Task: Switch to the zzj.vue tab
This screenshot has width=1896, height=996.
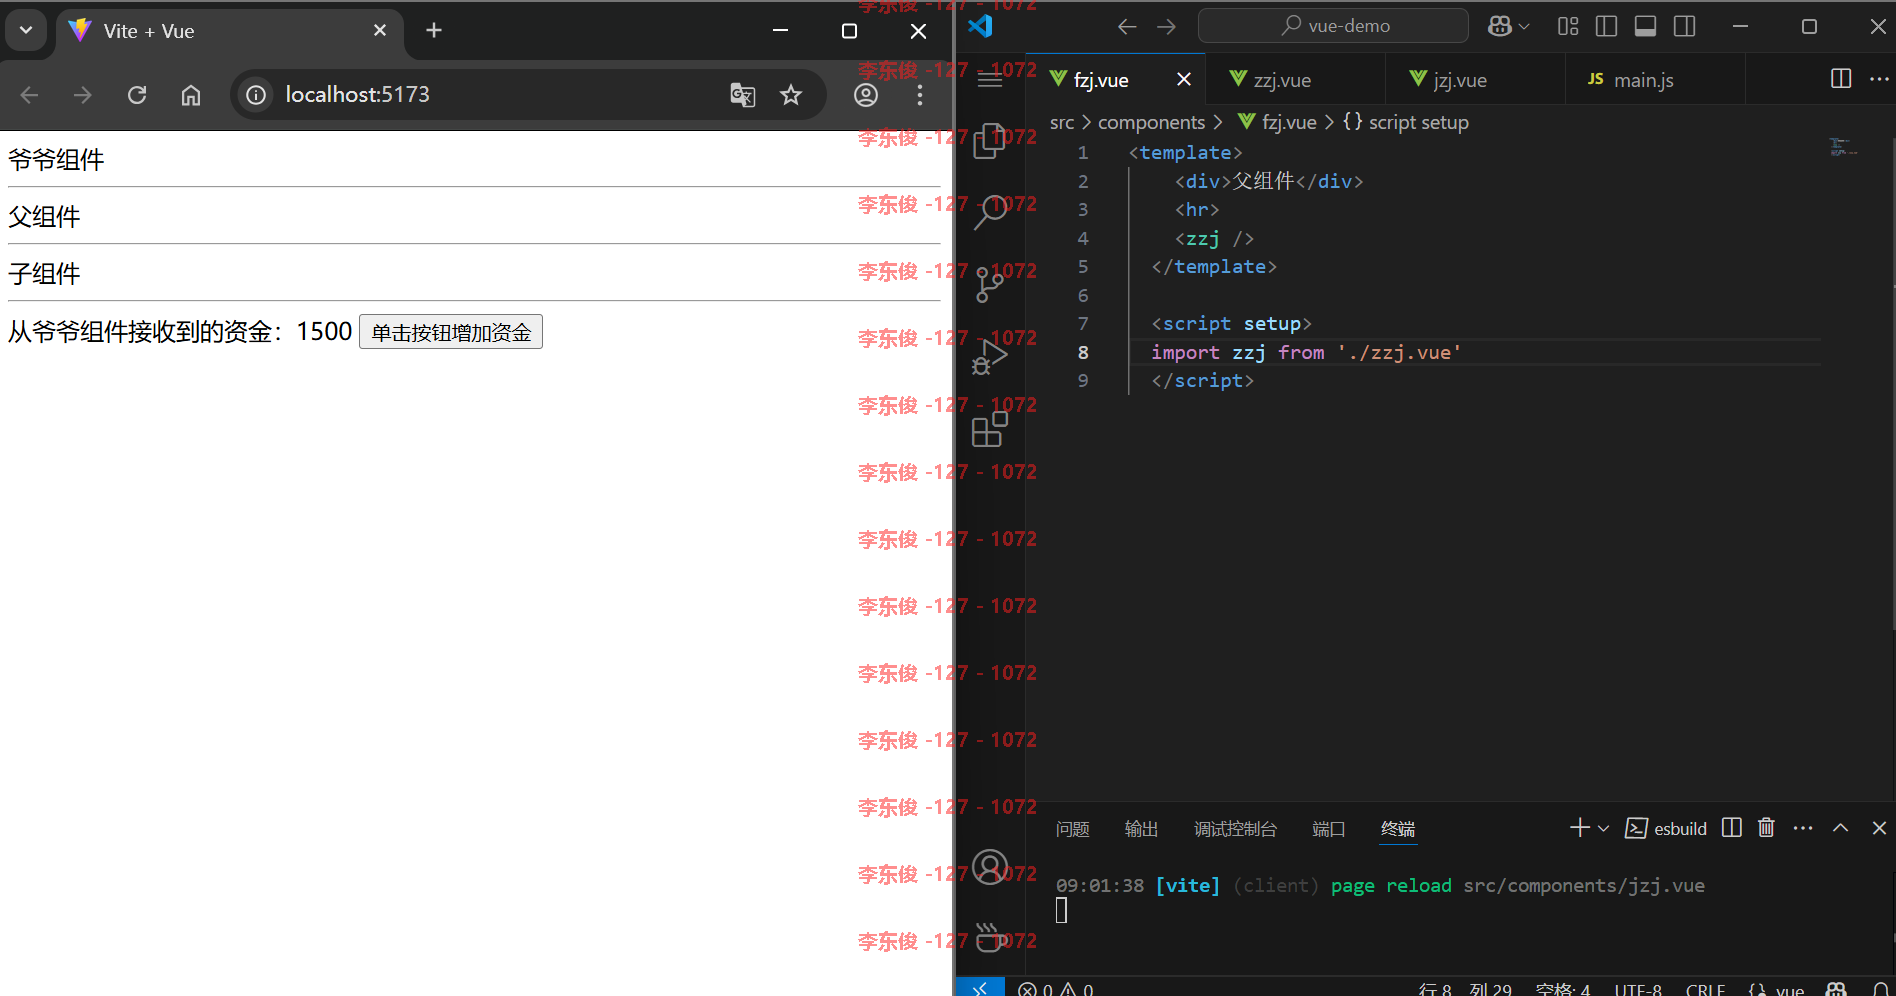Action: pyautogui.click(x=1295, y=80)
